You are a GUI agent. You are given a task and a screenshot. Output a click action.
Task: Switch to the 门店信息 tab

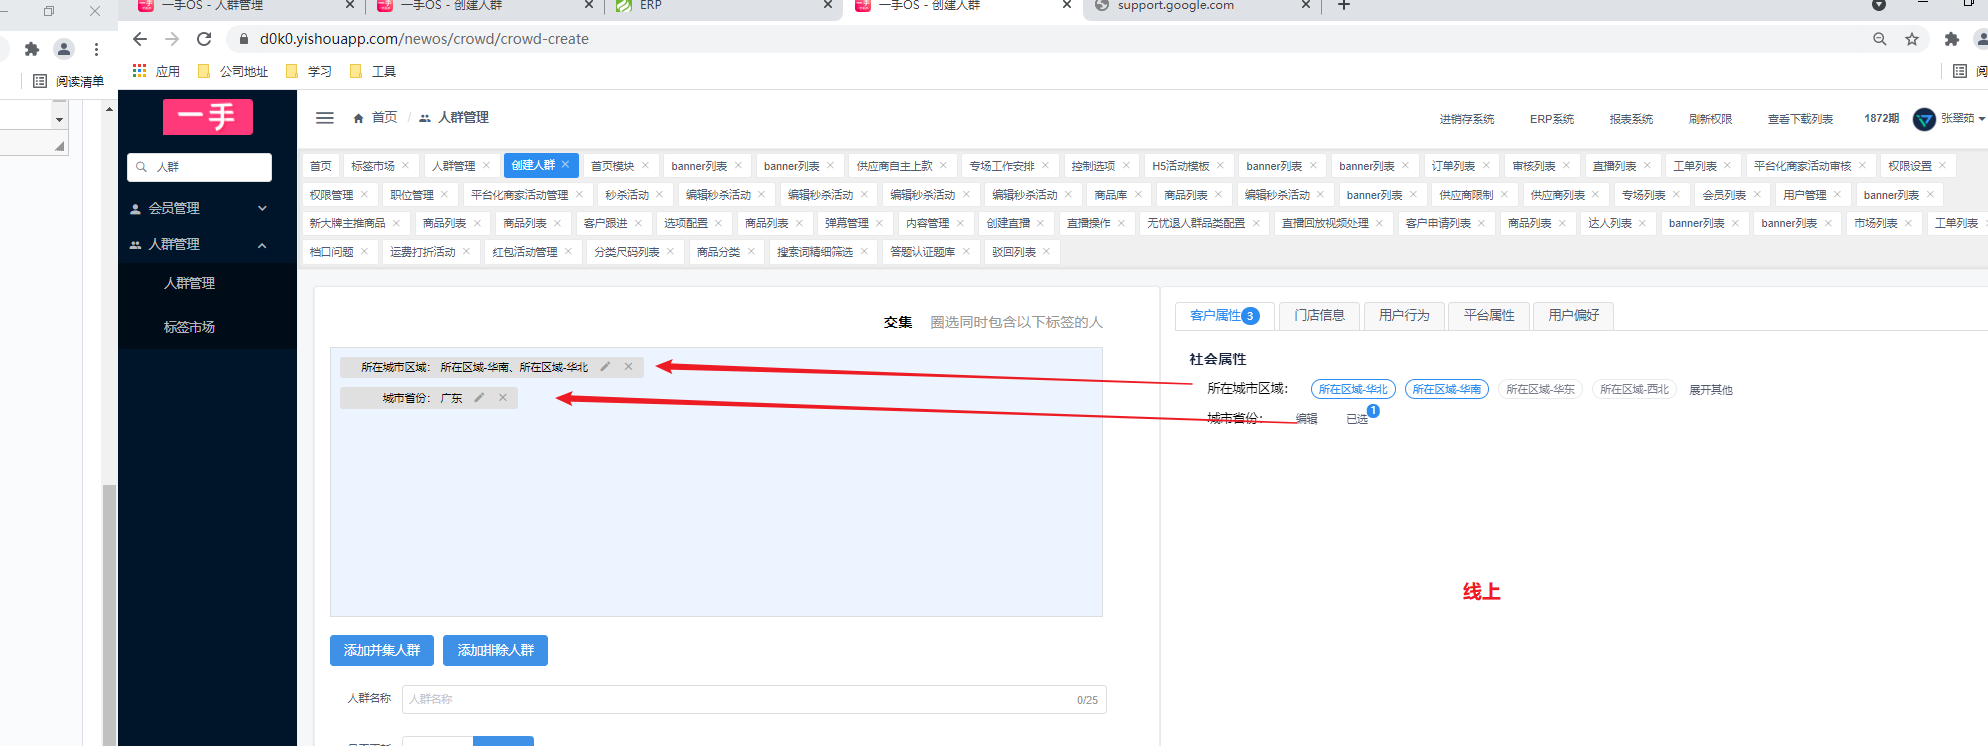tap(1319, 316)
